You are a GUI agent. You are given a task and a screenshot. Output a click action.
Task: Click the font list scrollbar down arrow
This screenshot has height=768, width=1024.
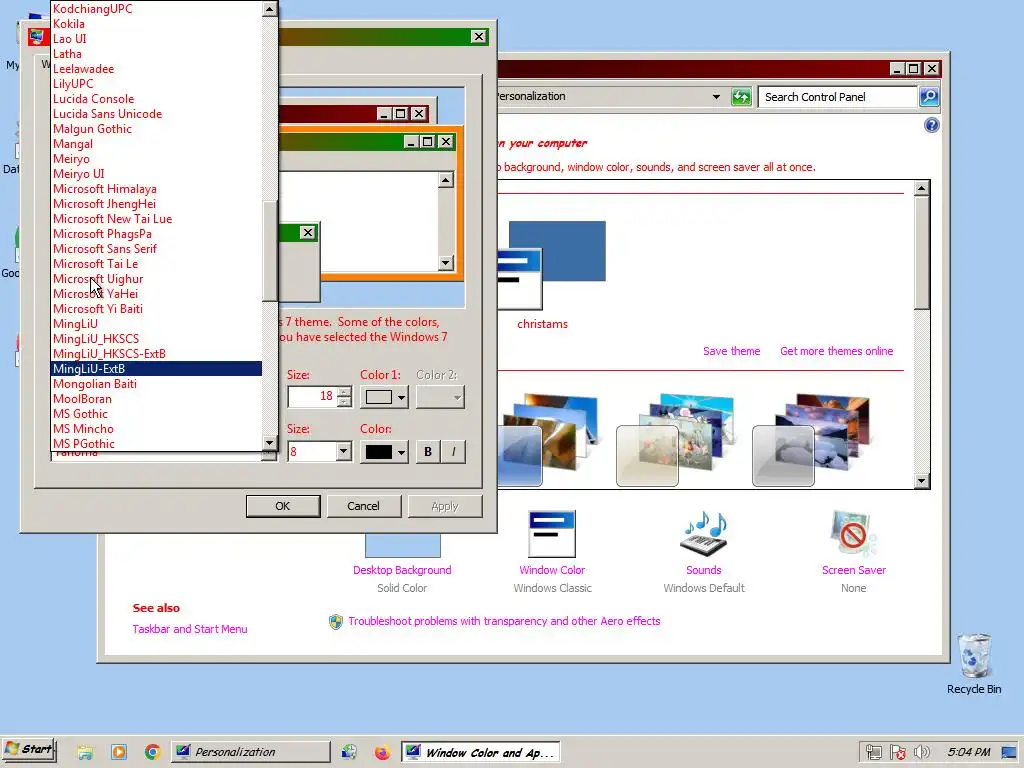pos(270,443)
